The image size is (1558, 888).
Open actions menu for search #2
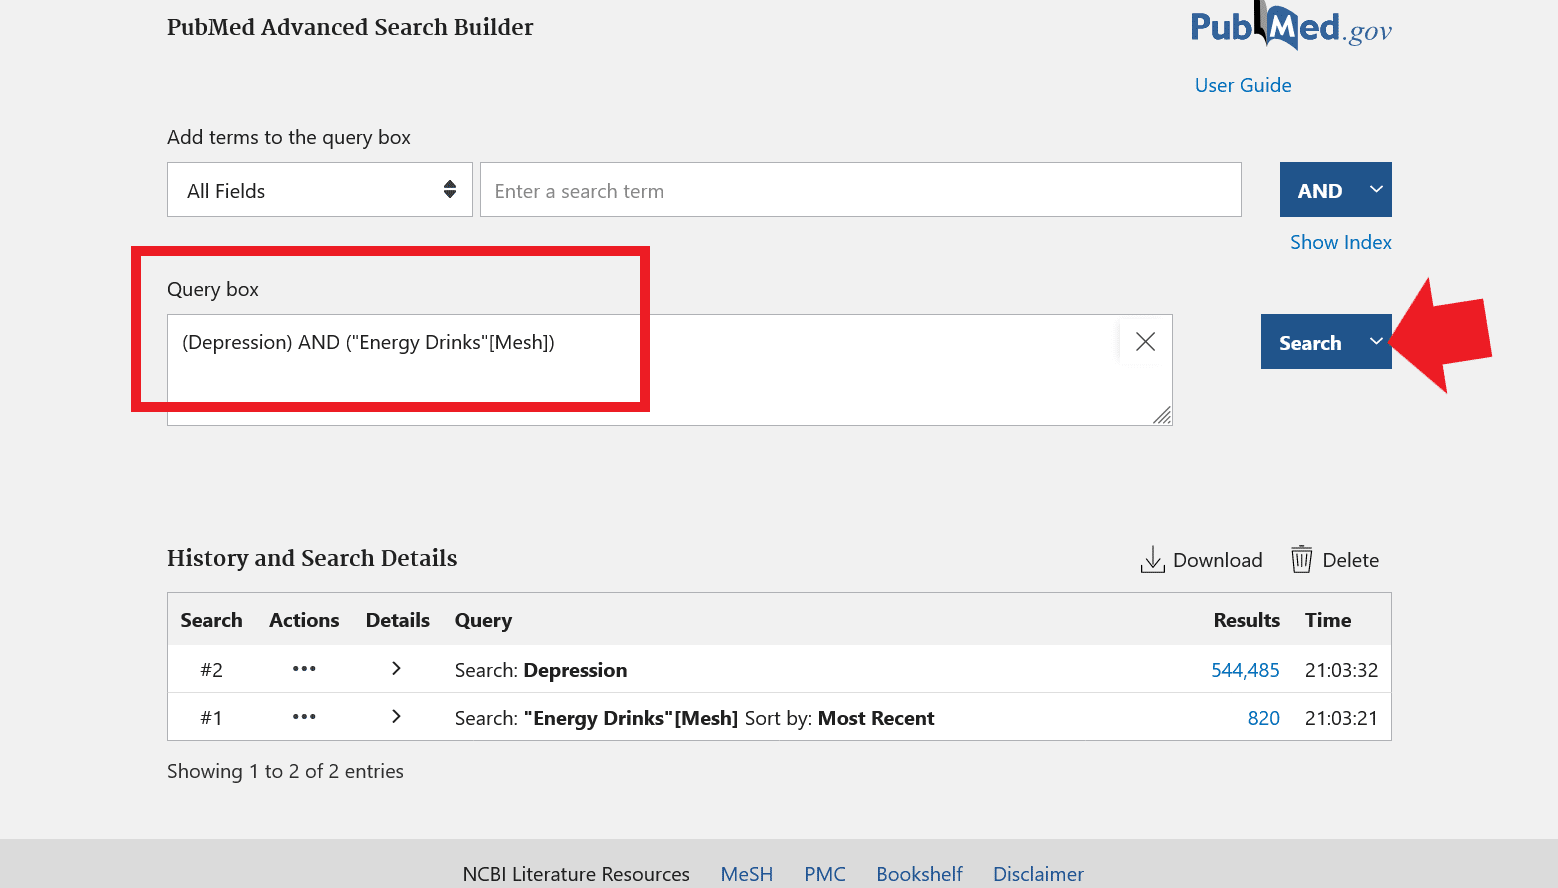(x=304, y=669)
